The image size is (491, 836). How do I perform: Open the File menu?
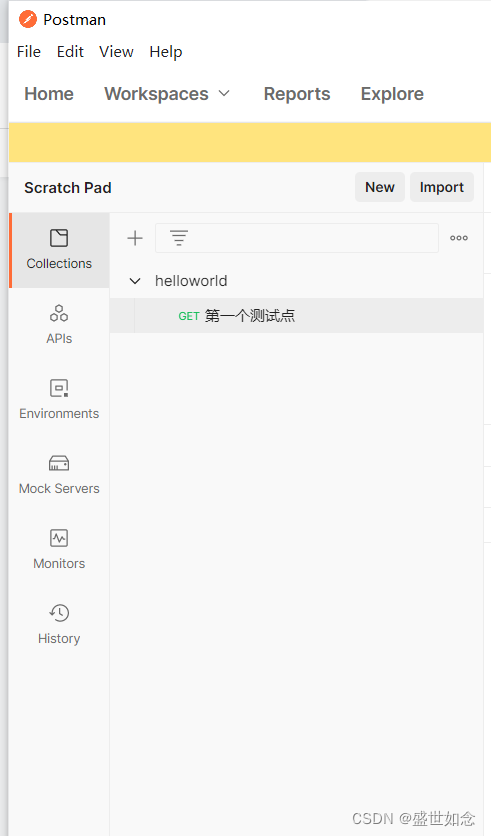click(x=29, y=52)
